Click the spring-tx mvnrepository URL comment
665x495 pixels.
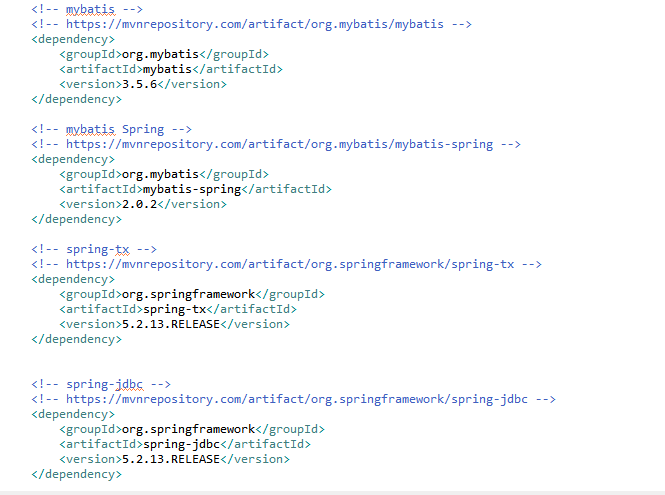[287, 264]
